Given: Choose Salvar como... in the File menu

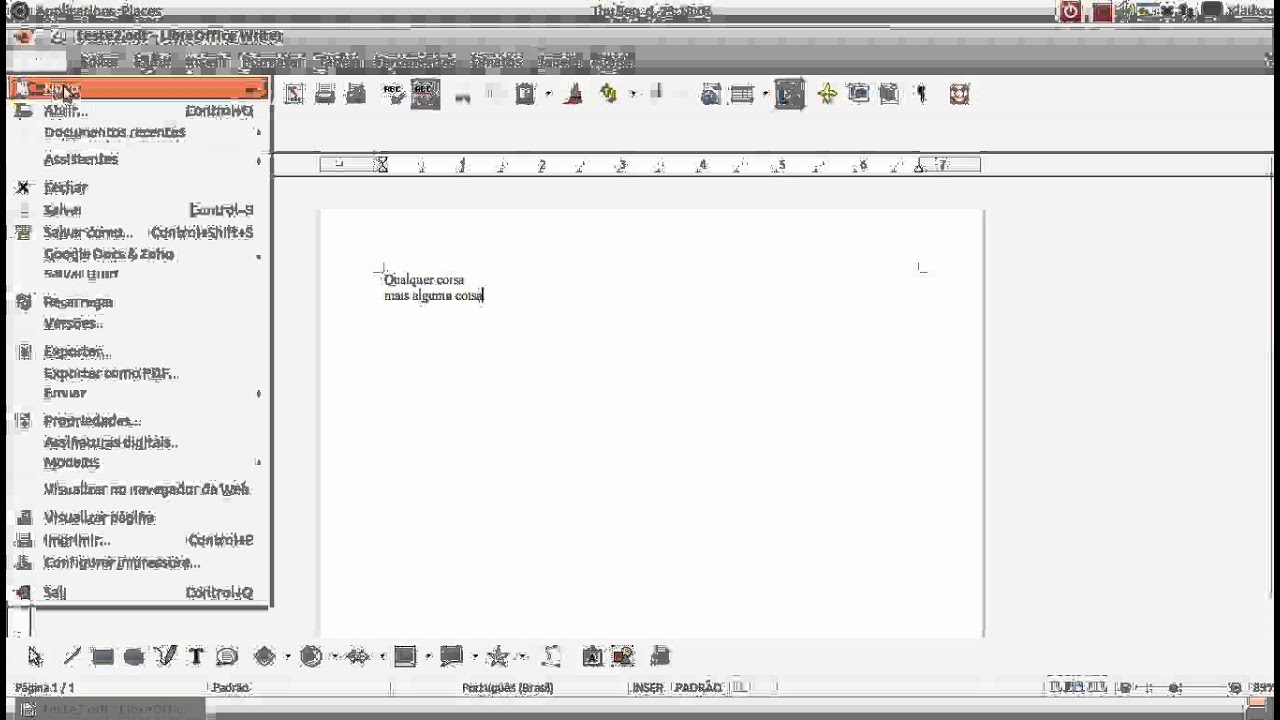Looking at the screenshot, I should (139, 232).
